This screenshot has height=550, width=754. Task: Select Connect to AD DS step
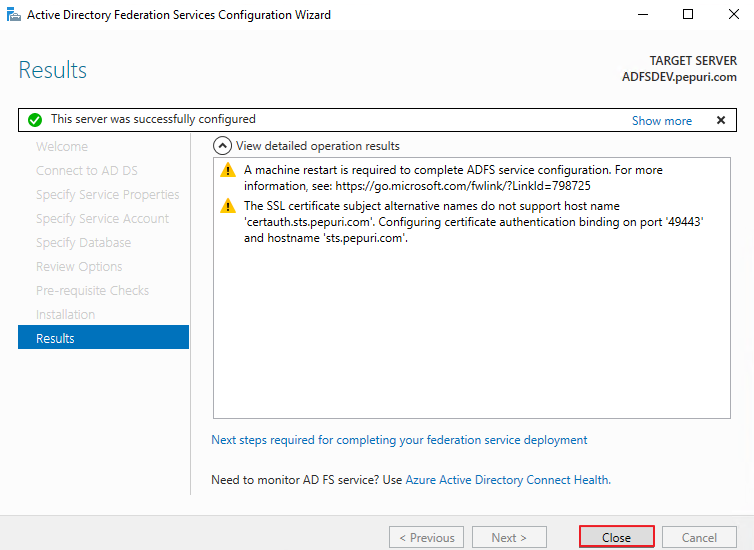point(87,171)
